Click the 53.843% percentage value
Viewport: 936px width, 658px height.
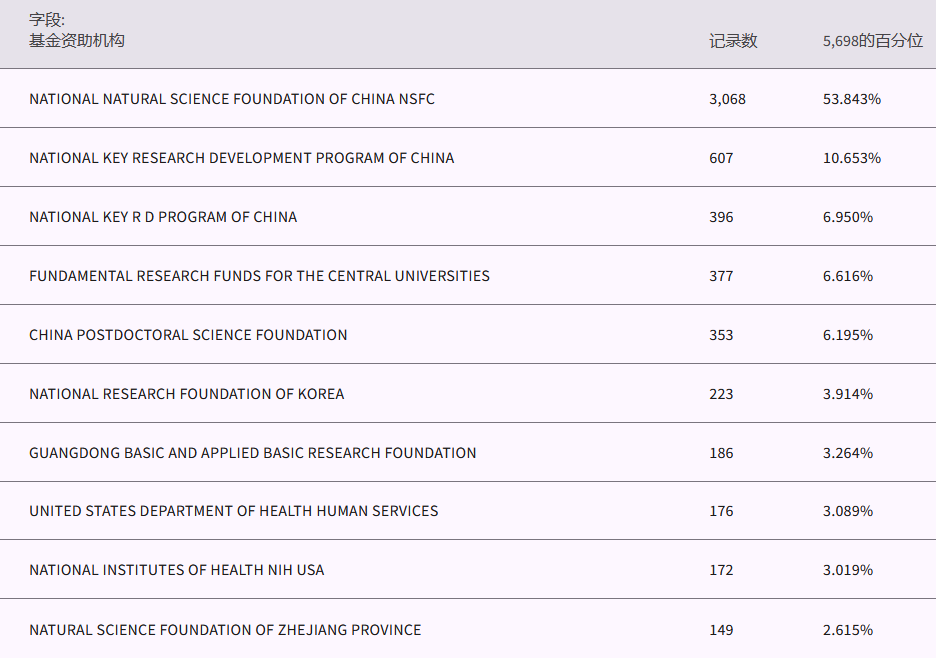point(851,99)
